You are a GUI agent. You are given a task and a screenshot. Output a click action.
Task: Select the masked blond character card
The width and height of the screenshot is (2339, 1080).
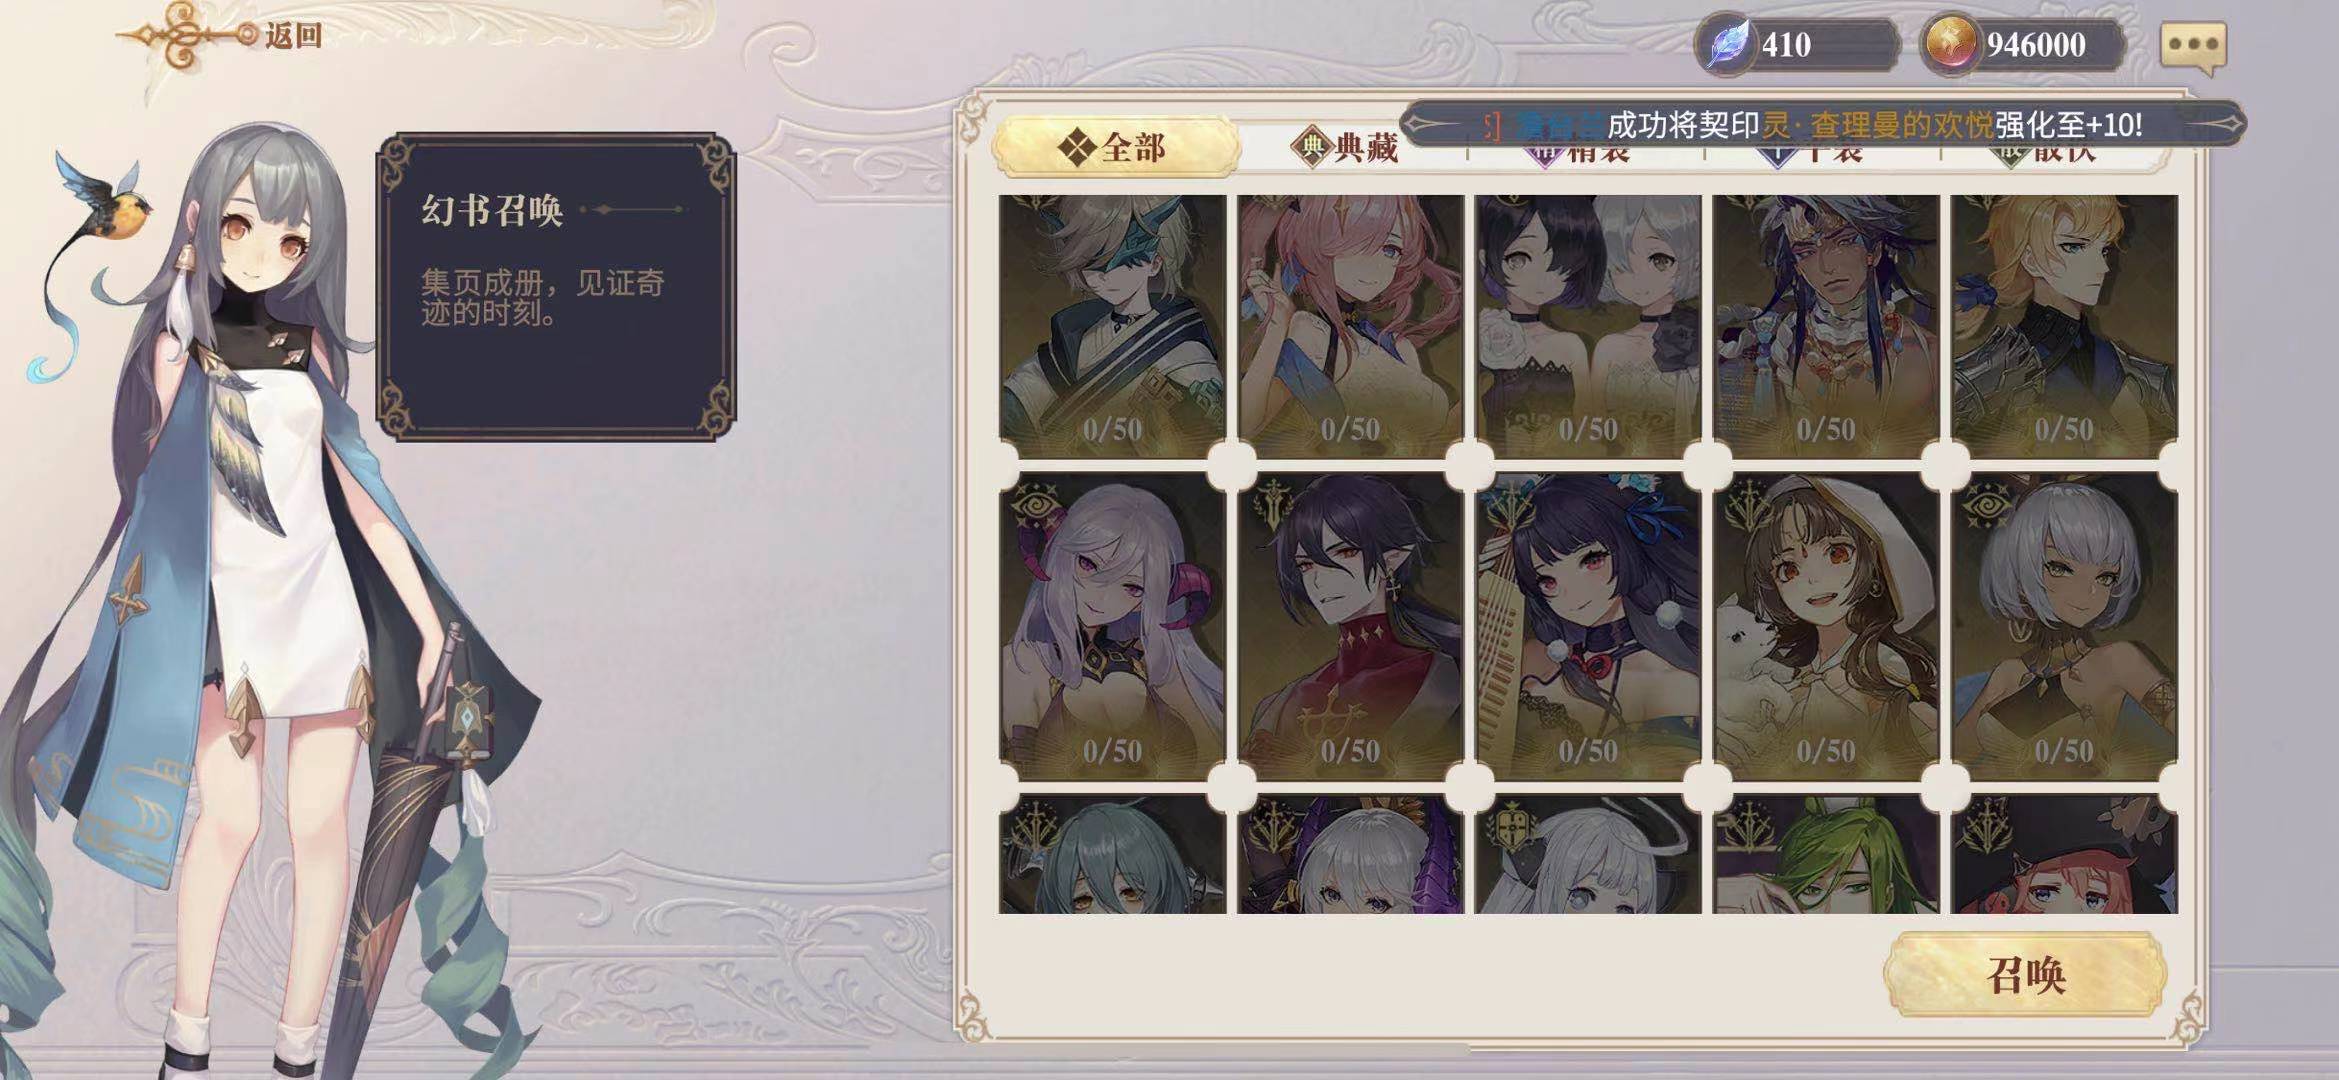[1112, 327]
